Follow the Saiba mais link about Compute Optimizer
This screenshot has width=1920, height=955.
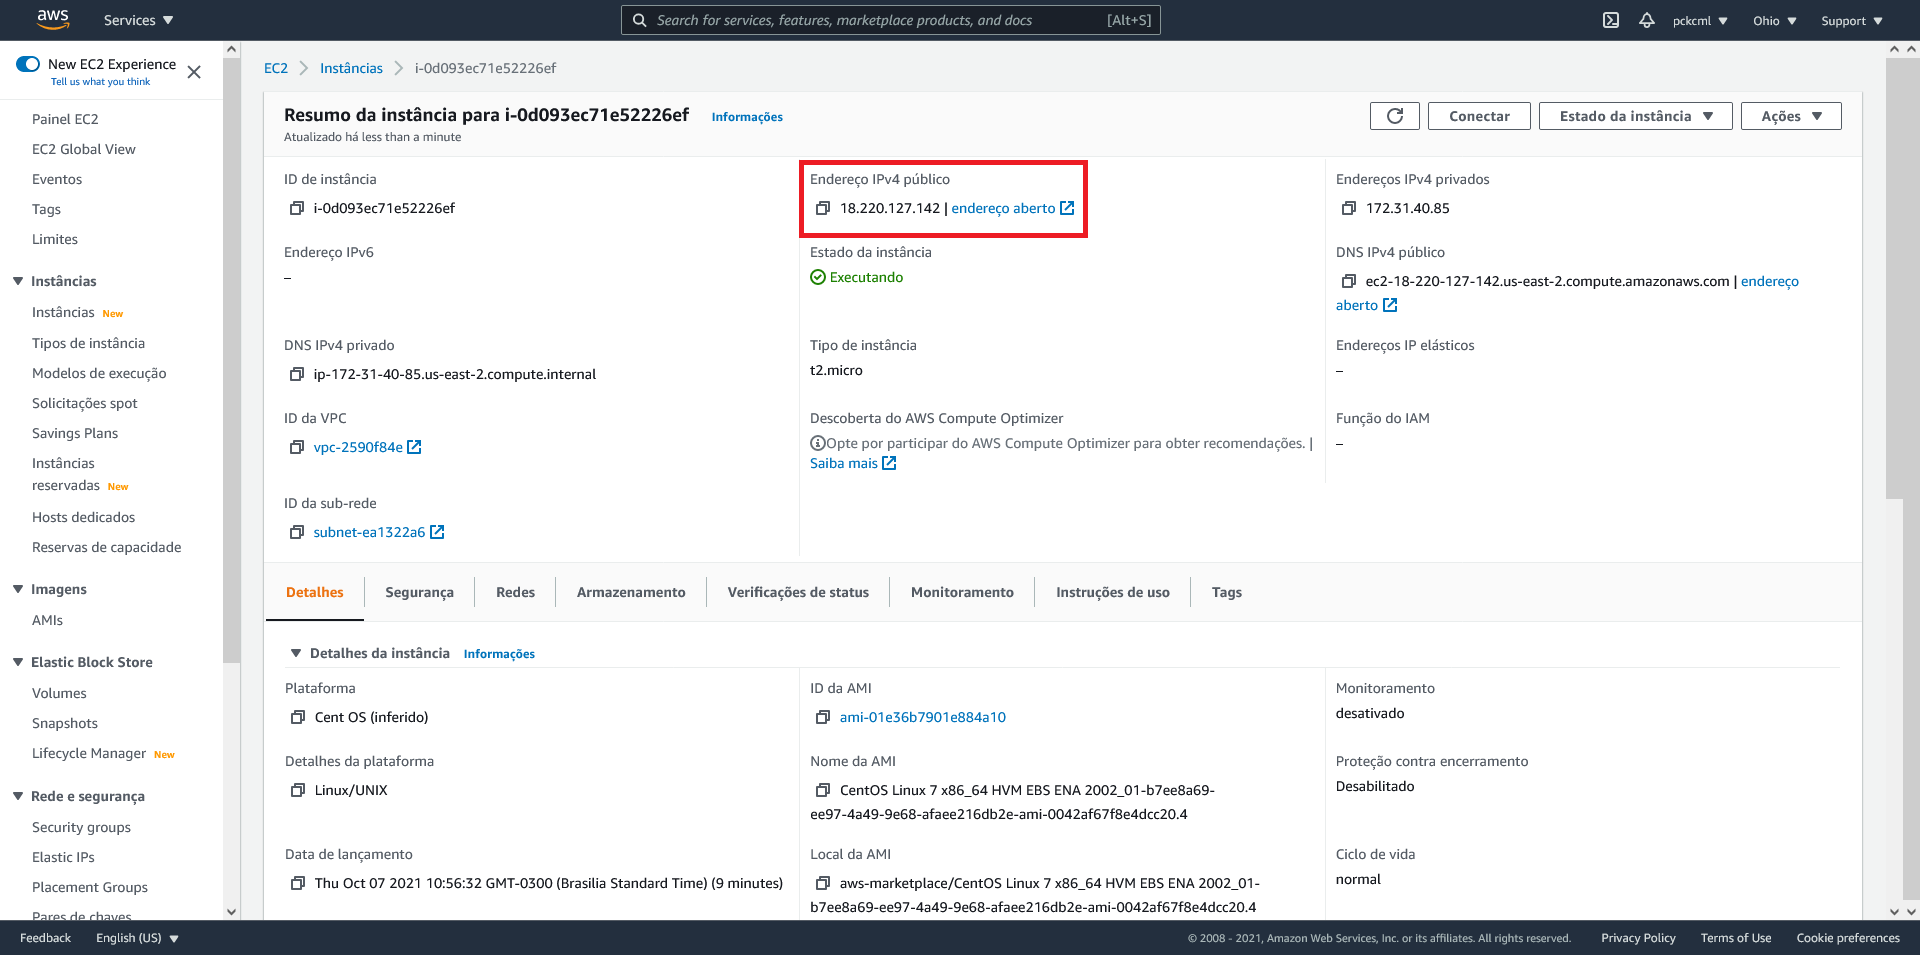pos(845,462)
